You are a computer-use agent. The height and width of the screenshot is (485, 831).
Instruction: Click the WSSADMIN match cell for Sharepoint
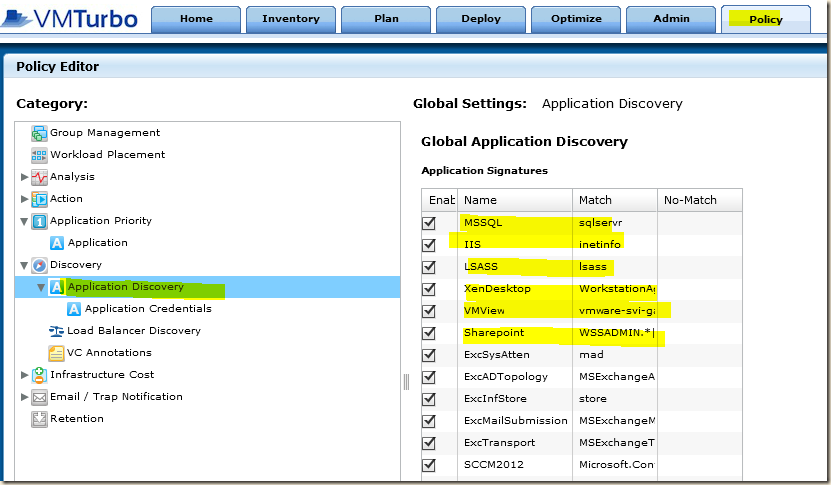[615, 333]
